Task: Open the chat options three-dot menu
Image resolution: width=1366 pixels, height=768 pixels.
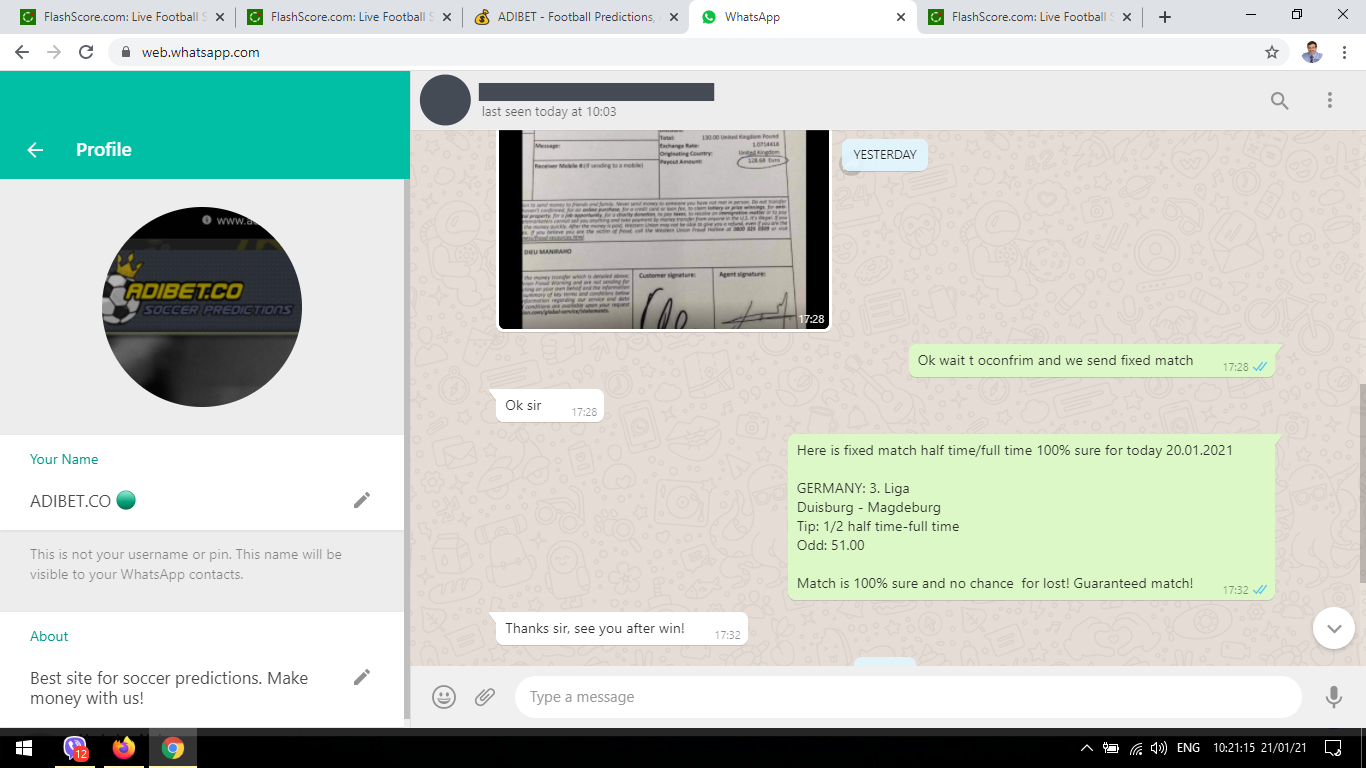Action: pos(1329,100)
